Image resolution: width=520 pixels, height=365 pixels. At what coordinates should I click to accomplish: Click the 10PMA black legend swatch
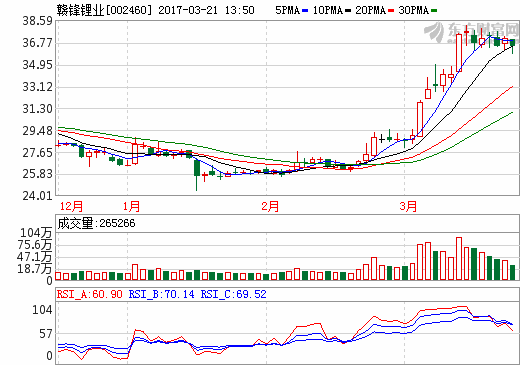[x=348, y=11]
